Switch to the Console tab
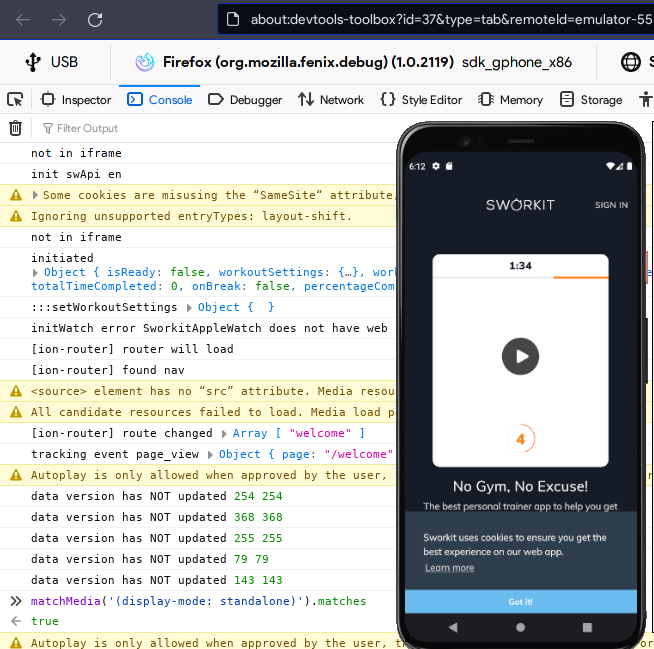This screenshot has width=654, height=649. (x=159, y=100)
